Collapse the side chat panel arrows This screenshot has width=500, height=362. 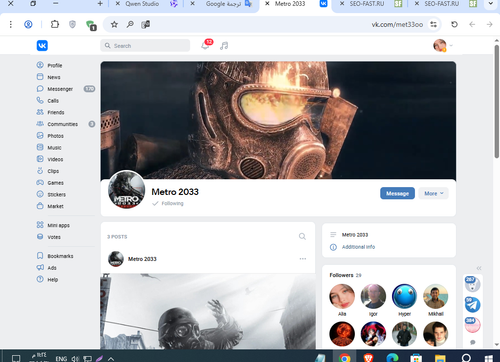tap(479, 268)
